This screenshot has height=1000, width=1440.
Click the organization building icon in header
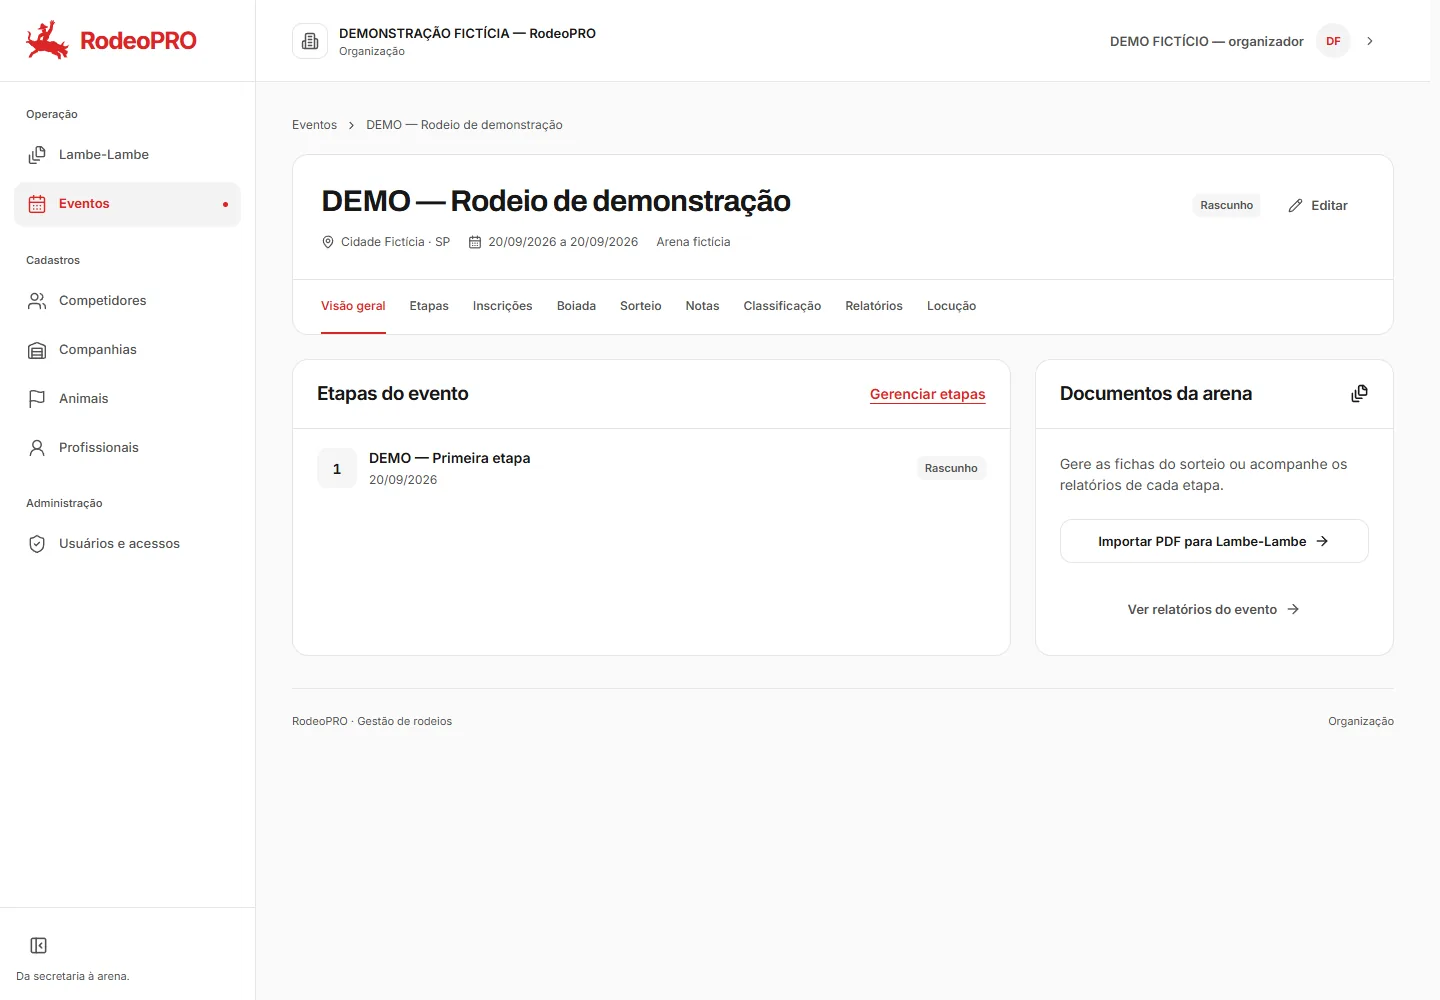click(310, 41)
